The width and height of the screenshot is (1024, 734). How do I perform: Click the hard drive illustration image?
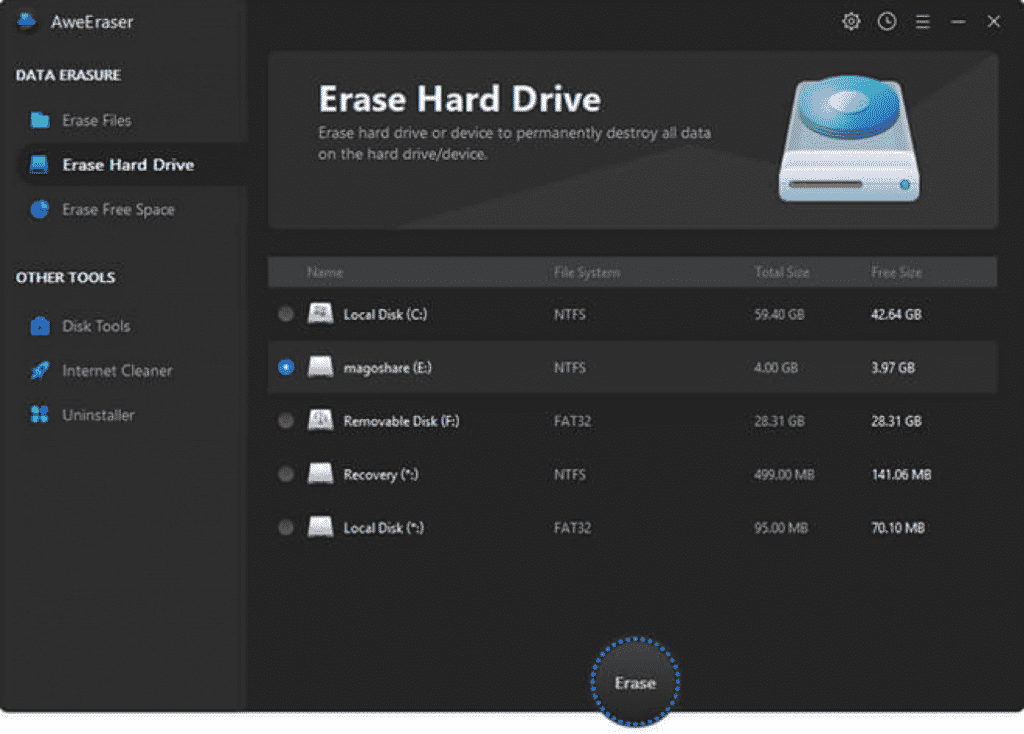(849, 140)
